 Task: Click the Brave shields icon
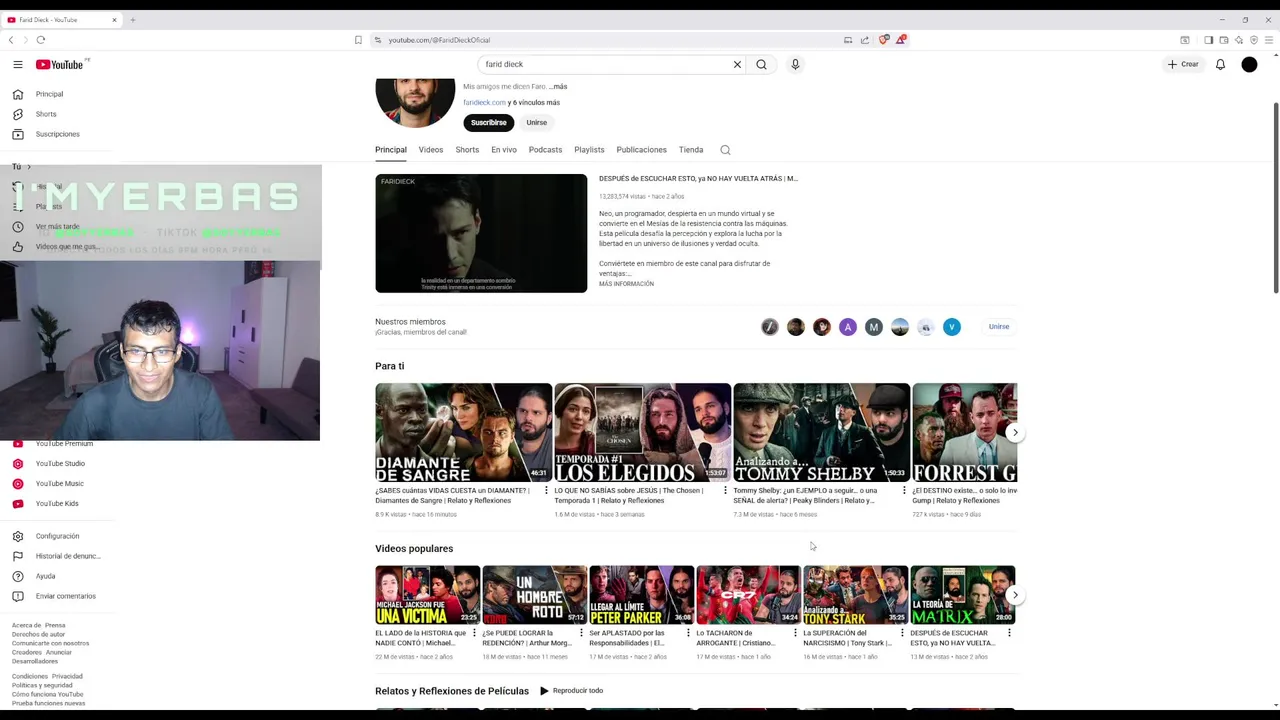(883, 40)
